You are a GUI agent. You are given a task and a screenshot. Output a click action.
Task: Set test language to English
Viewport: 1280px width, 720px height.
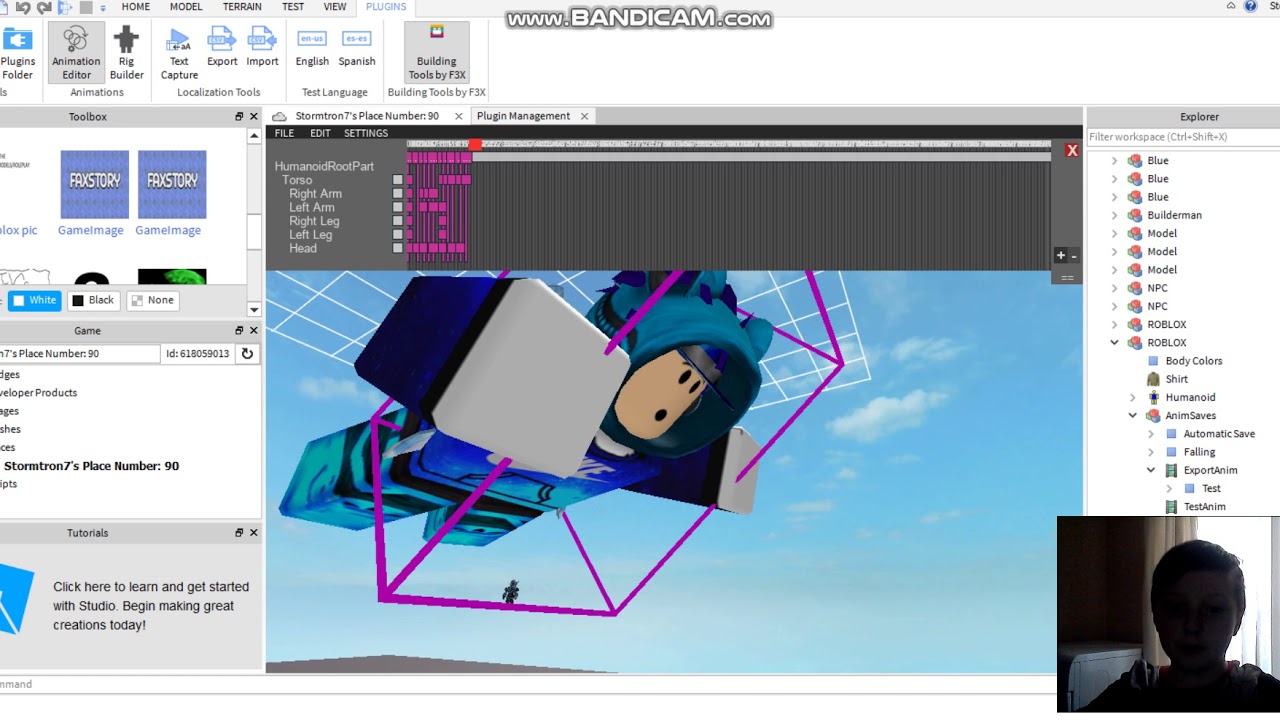tap(312, 47)
